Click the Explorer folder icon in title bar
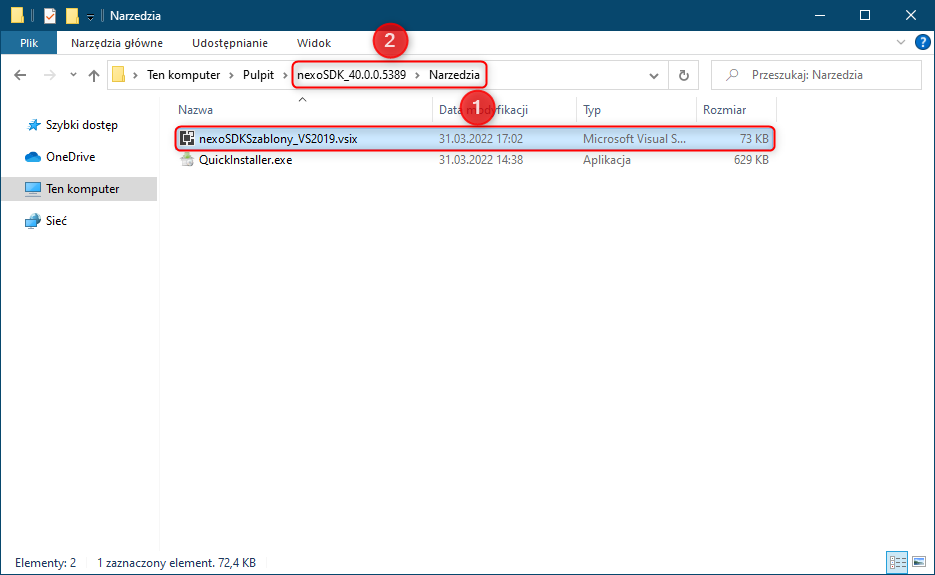This screenshot has height=575, width=935. click(x=17, y=16)
